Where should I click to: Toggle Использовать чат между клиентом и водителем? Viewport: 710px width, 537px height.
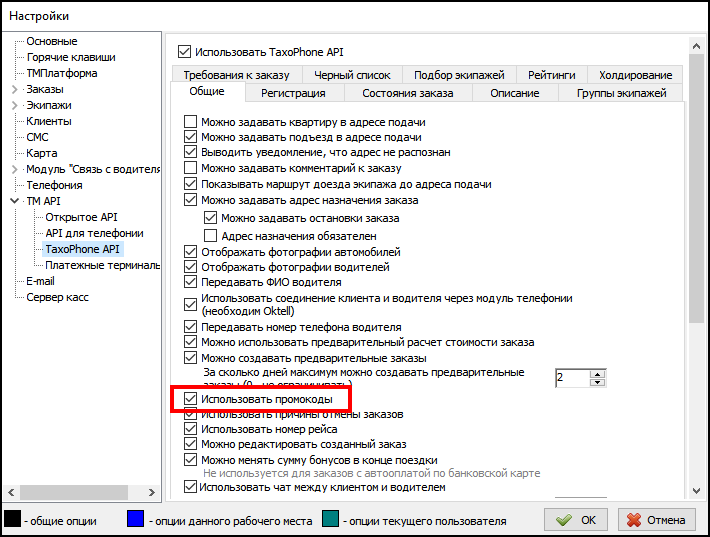190,487
